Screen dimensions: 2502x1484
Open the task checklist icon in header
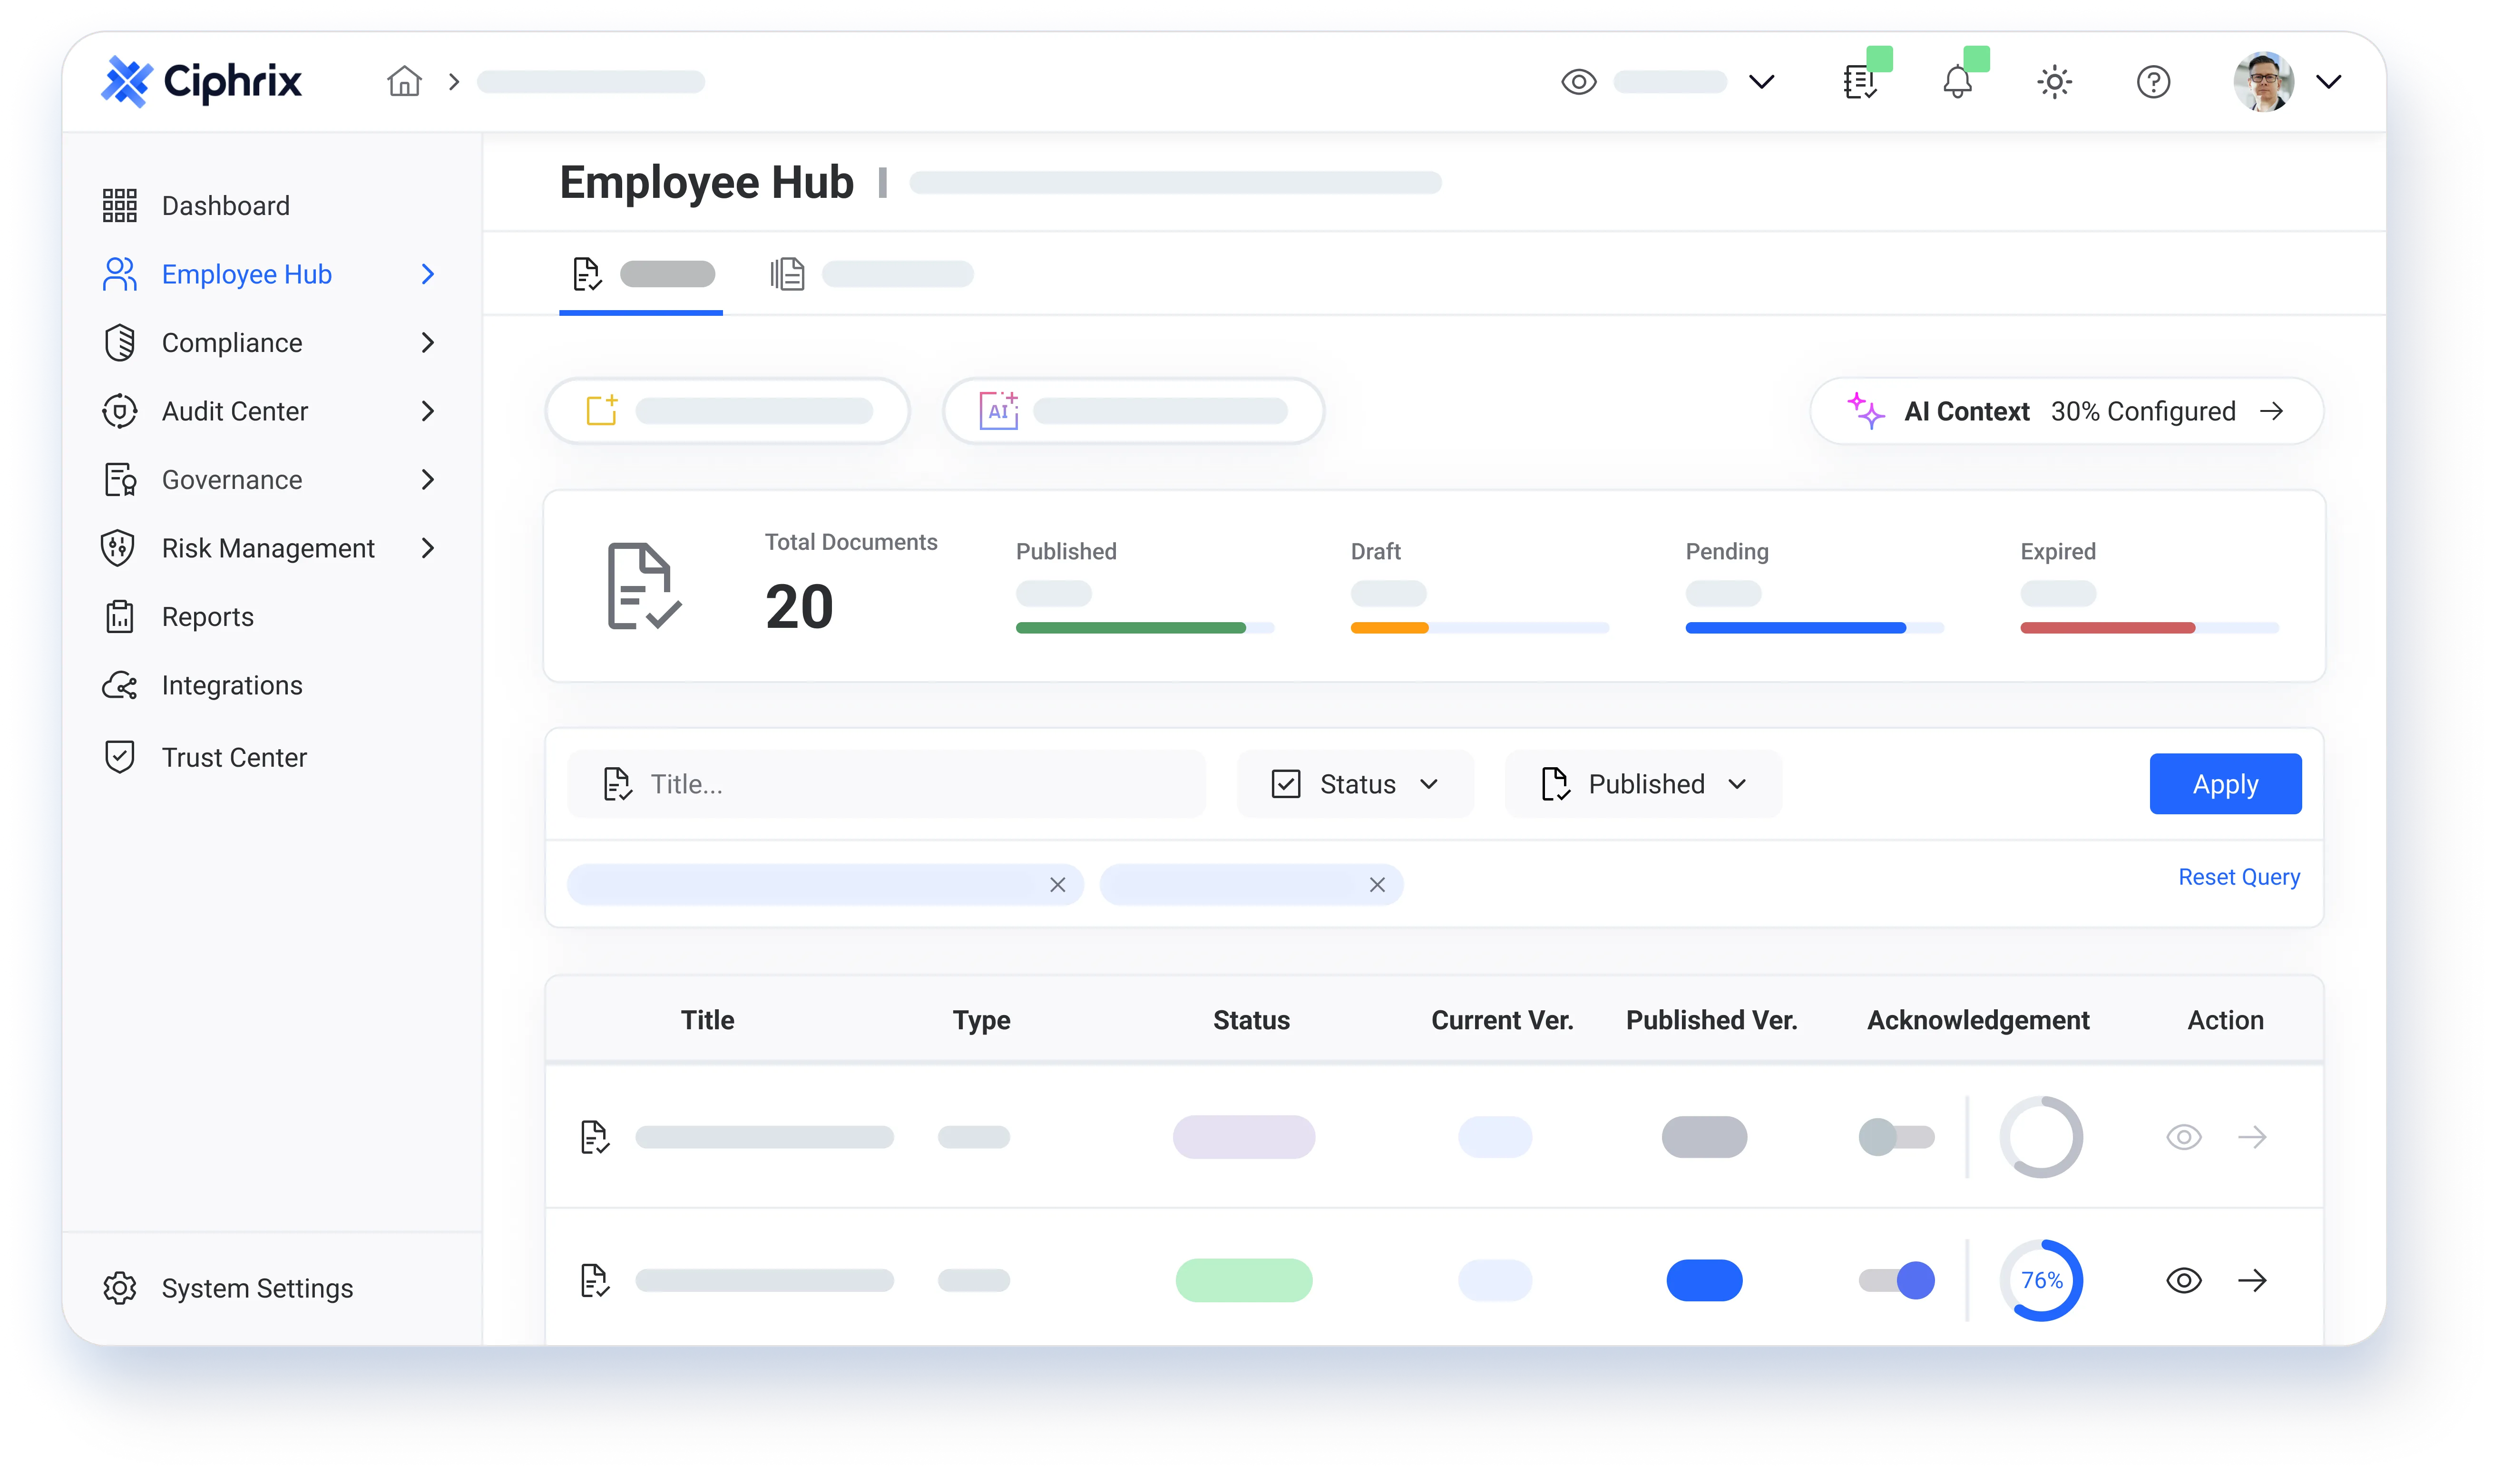1859,81
